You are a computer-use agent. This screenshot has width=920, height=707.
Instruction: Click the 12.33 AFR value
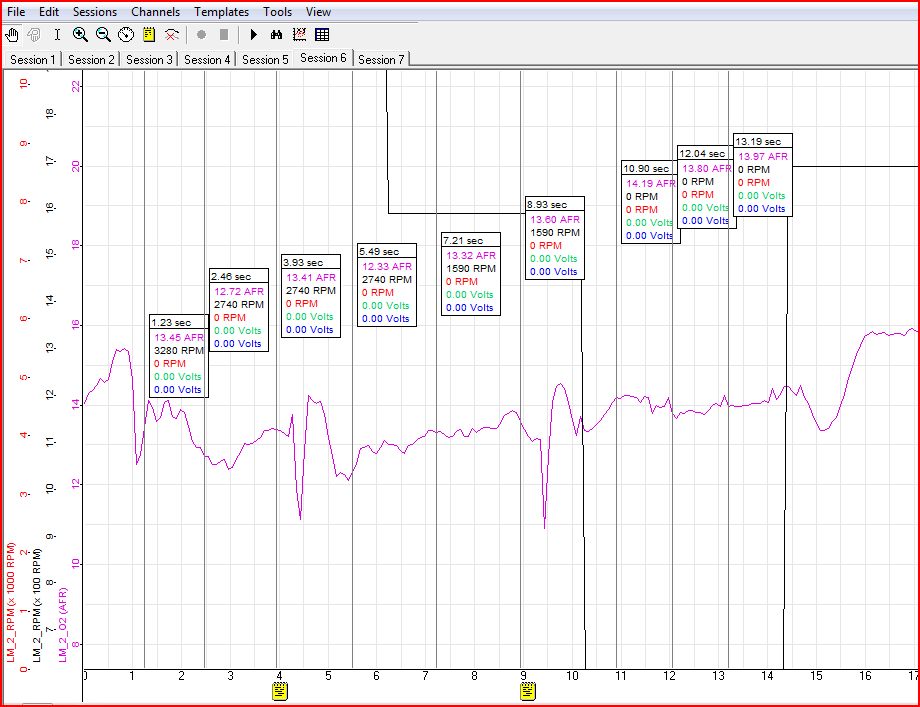[x=387, y=266]
